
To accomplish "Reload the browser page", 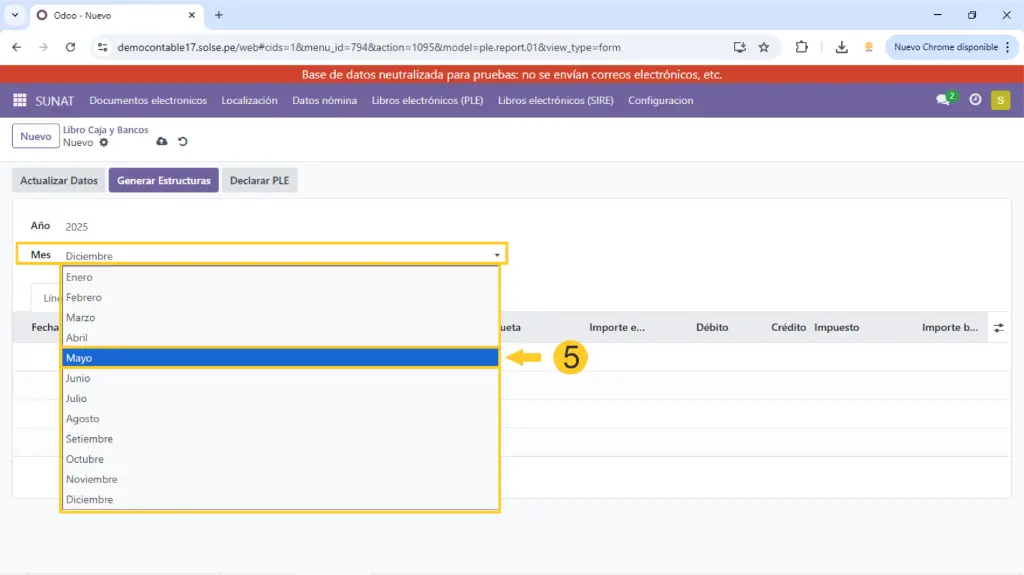I will [70, 47].
